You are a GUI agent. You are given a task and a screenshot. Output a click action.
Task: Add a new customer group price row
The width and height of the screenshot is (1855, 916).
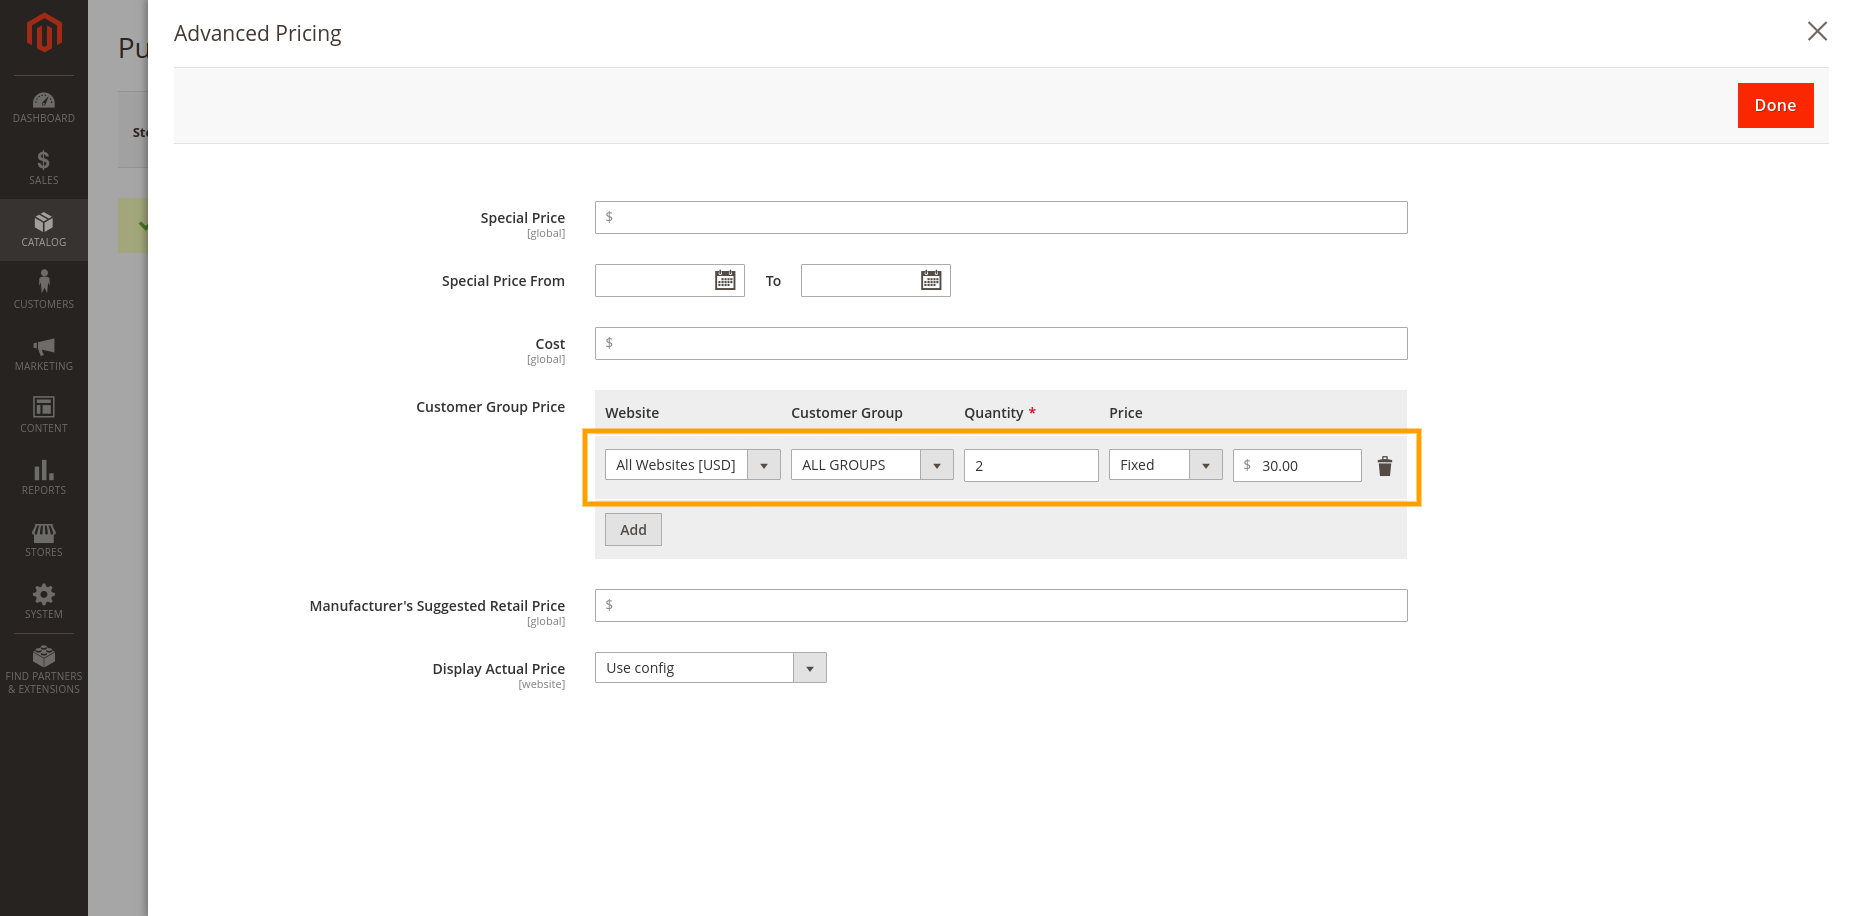click(x=632, y=529)
